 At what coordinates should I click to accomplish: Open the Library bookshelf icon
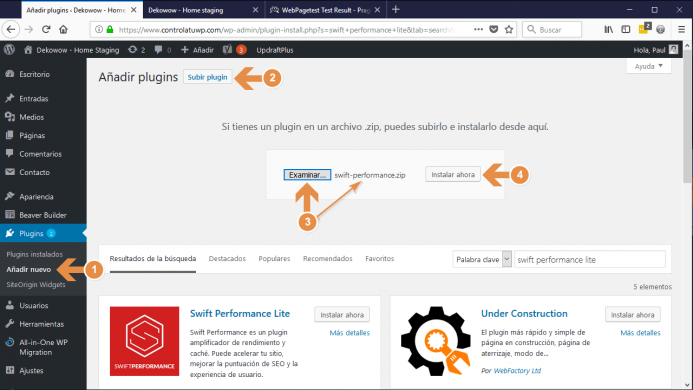click(609, 30)
